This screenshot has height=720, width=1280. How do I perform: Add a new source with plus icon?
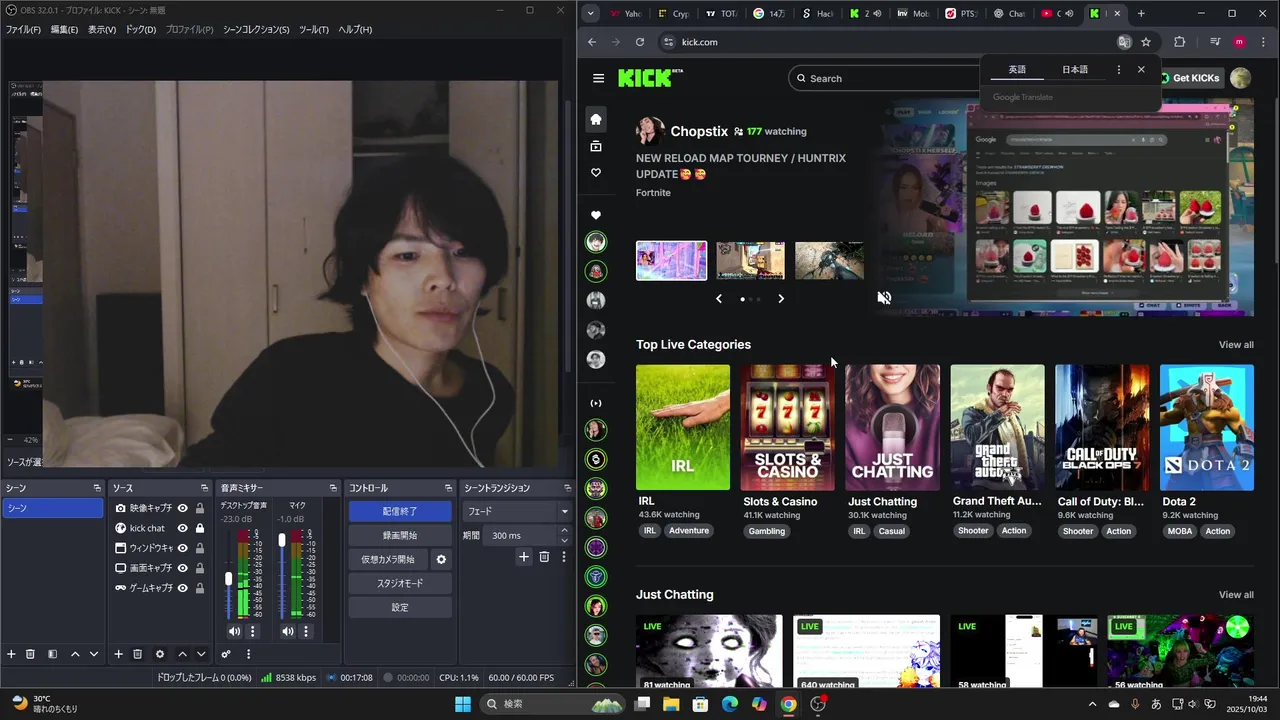[118, 654]
